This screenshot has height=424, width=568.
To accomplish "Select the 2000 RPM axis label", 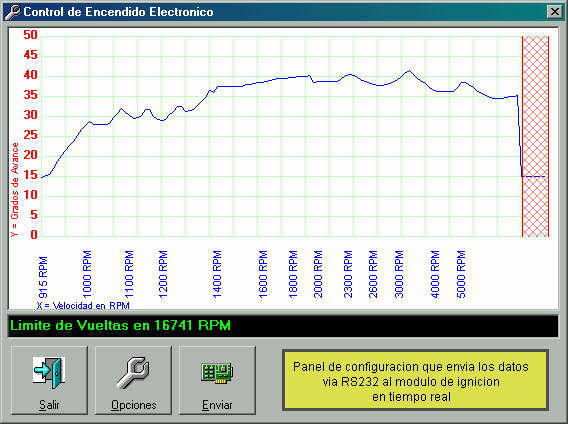I will click(x=318, y=274).
